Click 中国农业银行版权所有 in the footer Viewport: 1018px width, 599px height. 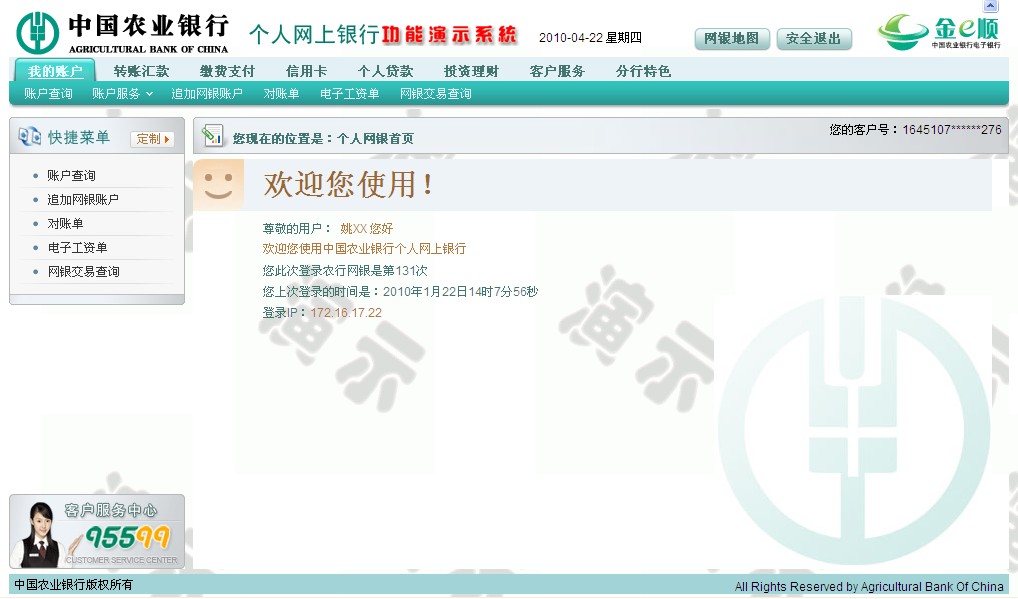click(73, 584)
